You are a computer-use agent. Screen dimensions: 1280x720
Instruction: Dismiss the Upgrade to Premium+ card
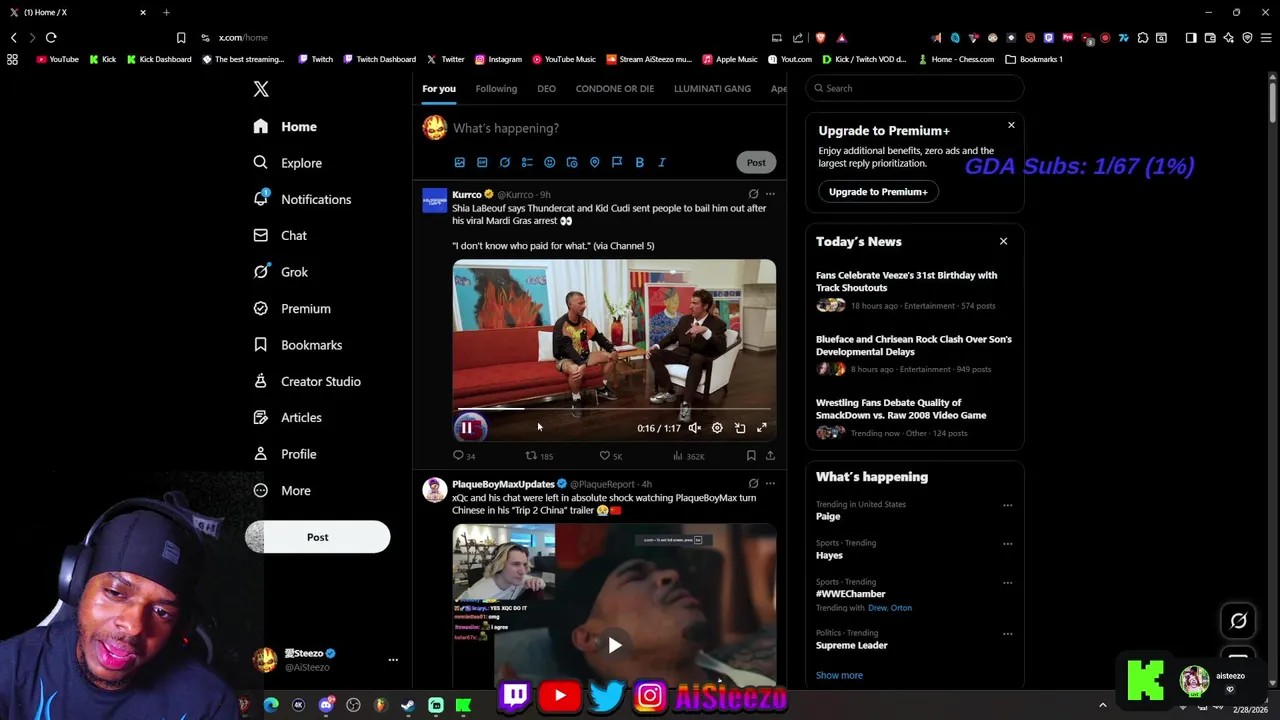pyautogui.click(x=1011, y=125)
